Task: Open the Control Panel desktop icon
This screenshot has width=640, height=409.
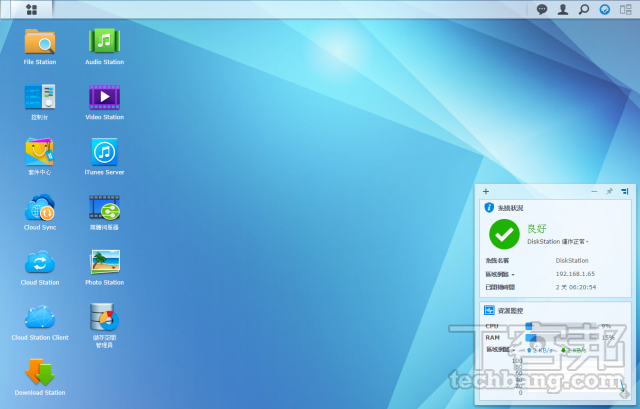Action: (x=40, y=97)
